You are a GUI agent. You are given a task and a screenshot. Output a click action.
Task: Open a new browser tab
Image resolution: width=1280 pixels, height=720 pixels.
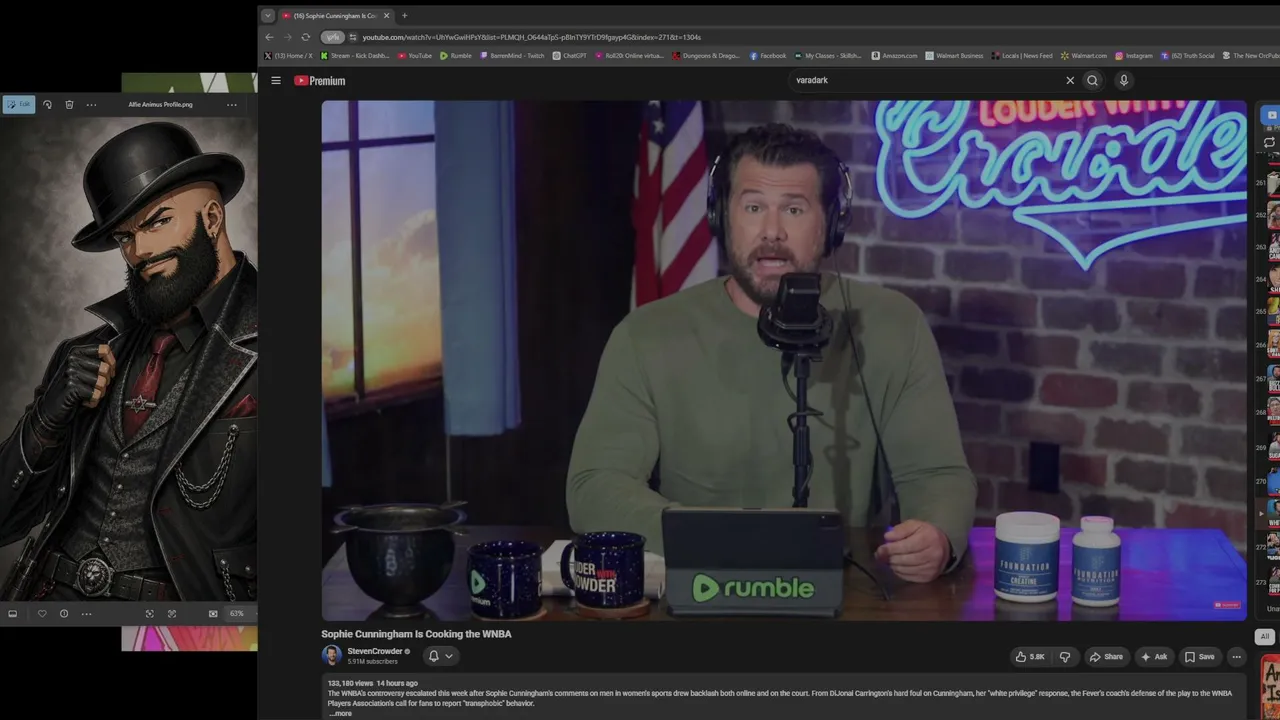[x=404, y=16]
